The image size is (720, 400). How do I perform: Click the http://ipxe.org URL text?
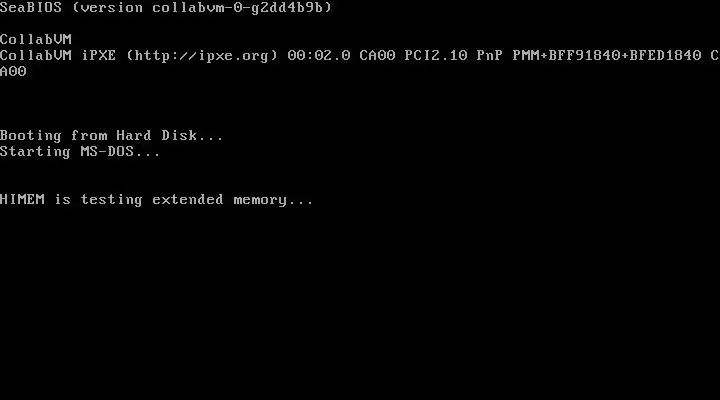coord(202,56)
